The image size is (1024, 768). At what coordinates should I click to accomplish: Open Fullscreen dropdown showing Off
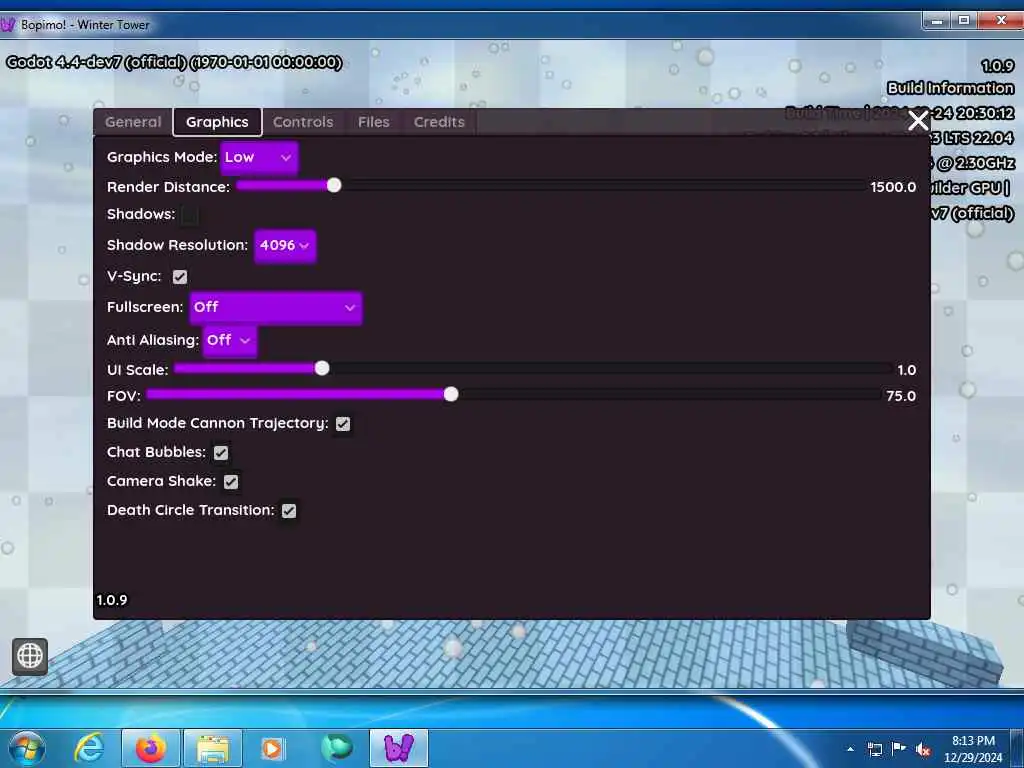coord(276,308)
